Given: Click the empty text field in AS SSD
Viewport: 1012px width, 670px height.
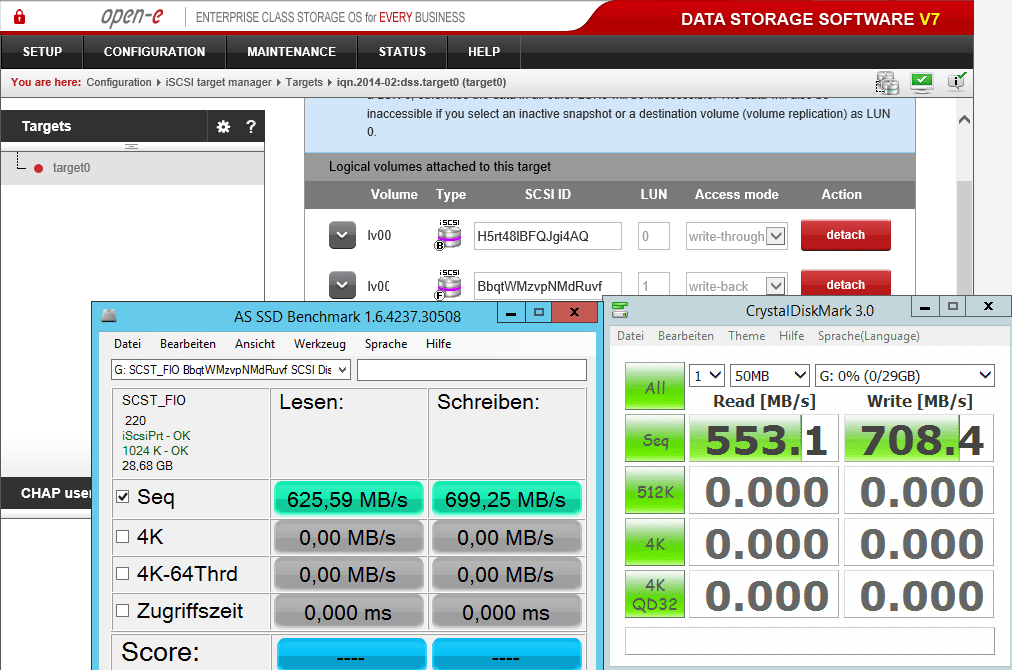Looking at the screenshot, I should click(472, 370).
